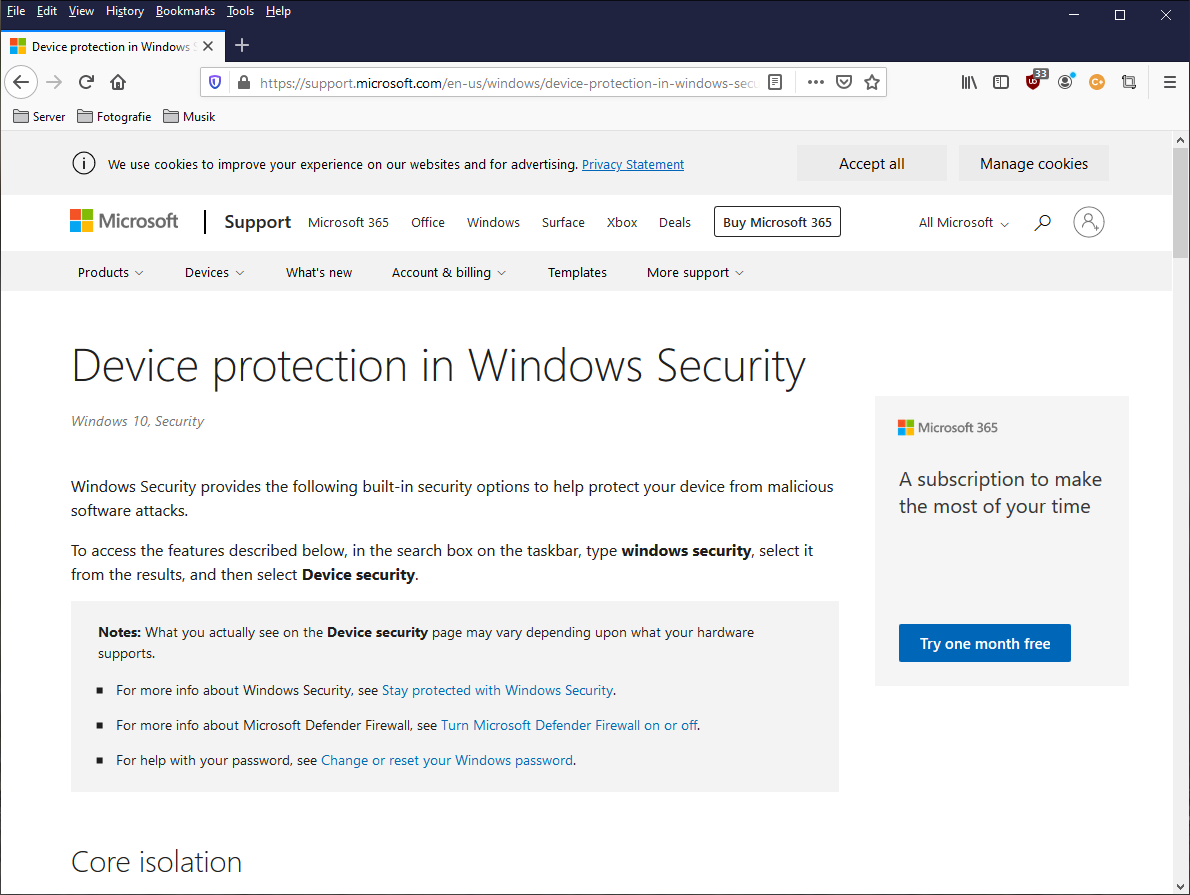Viewport: 1190px width, 895px height.
Task: Open Deals nav link
Action: 675,222
